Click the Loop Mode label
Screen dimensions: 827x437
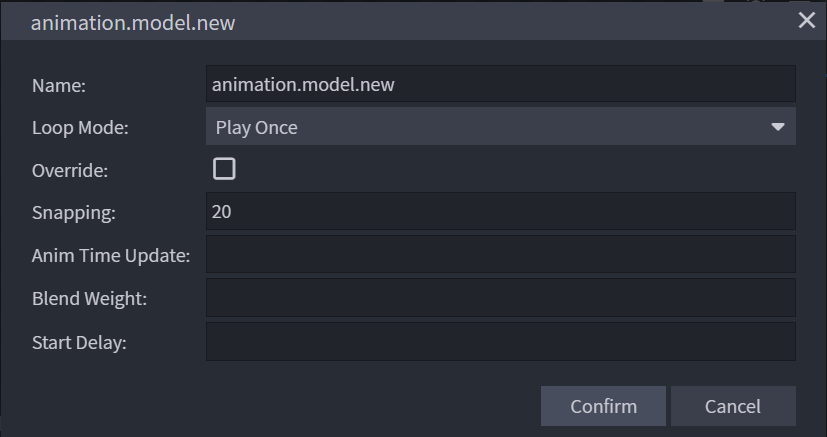80,128
